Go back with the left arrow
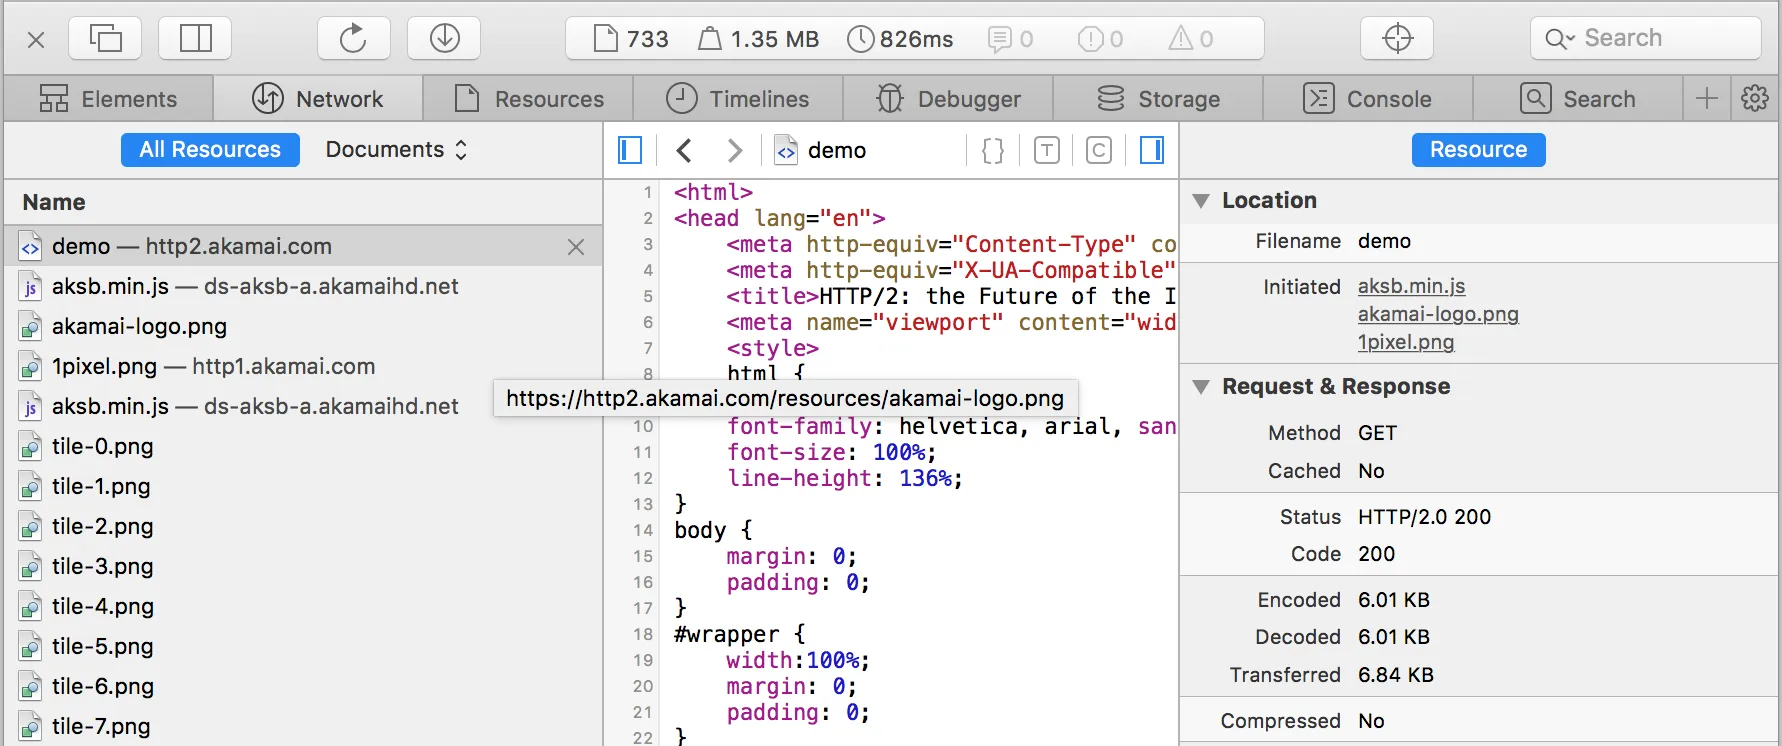This screenshot has width=1782, height=746. point(684,150)
